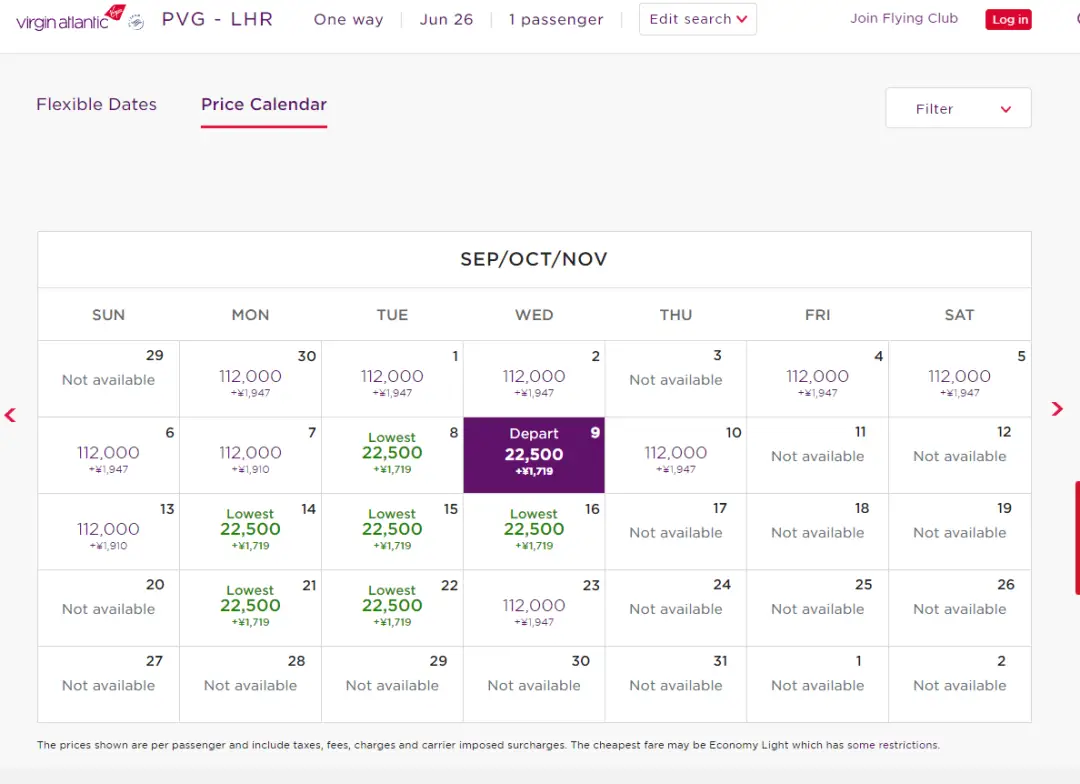Select the Price Calendar tab
The height and width of the screenshot is (784, 1080).
(264, 104)
